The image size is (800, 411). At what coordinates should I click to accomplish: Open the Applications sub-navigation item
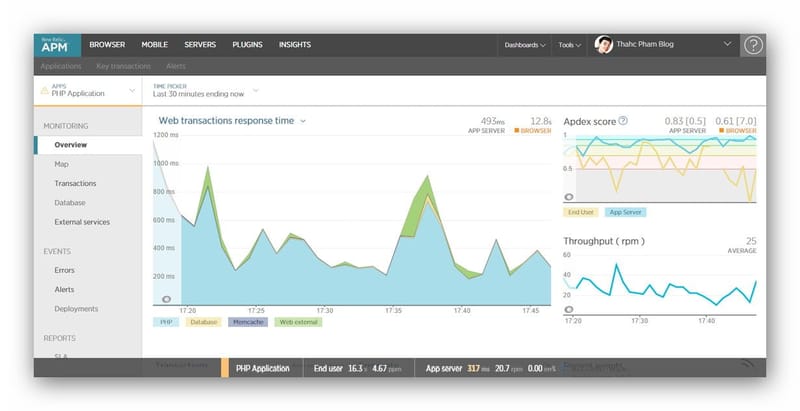tap(61, 66)
